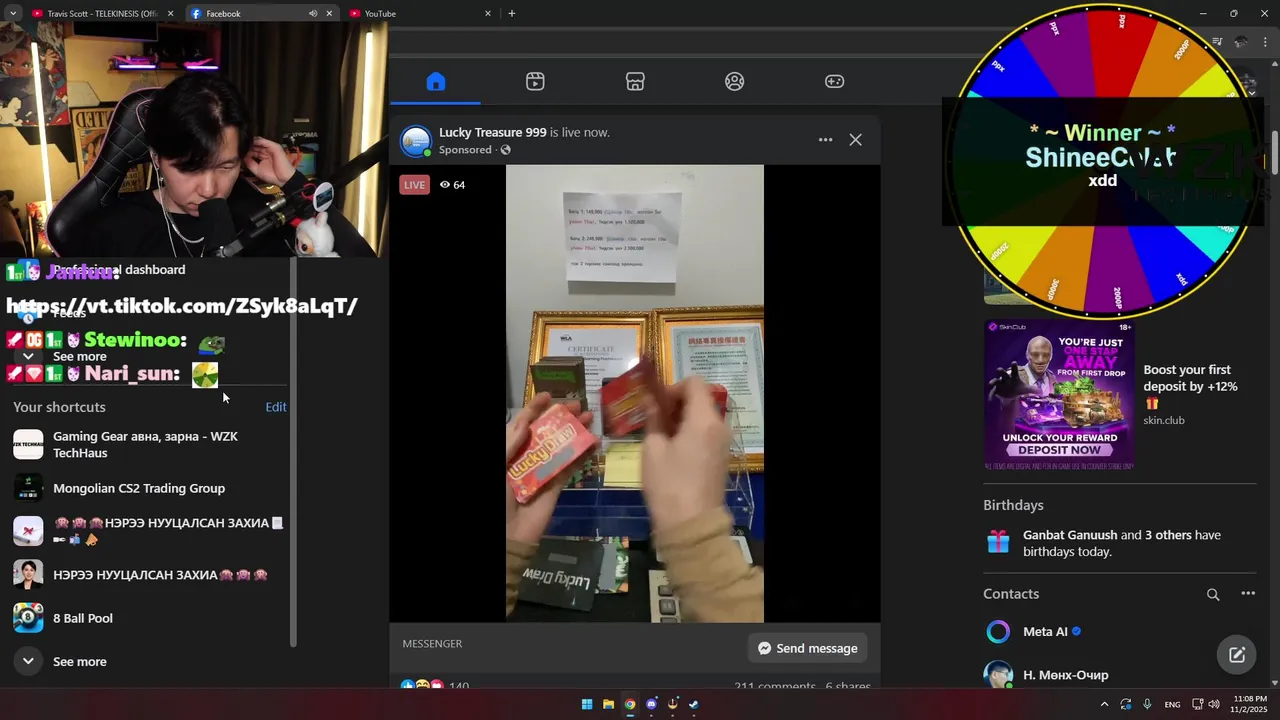Search contacts with the magnifier icon

(1213, 594)
